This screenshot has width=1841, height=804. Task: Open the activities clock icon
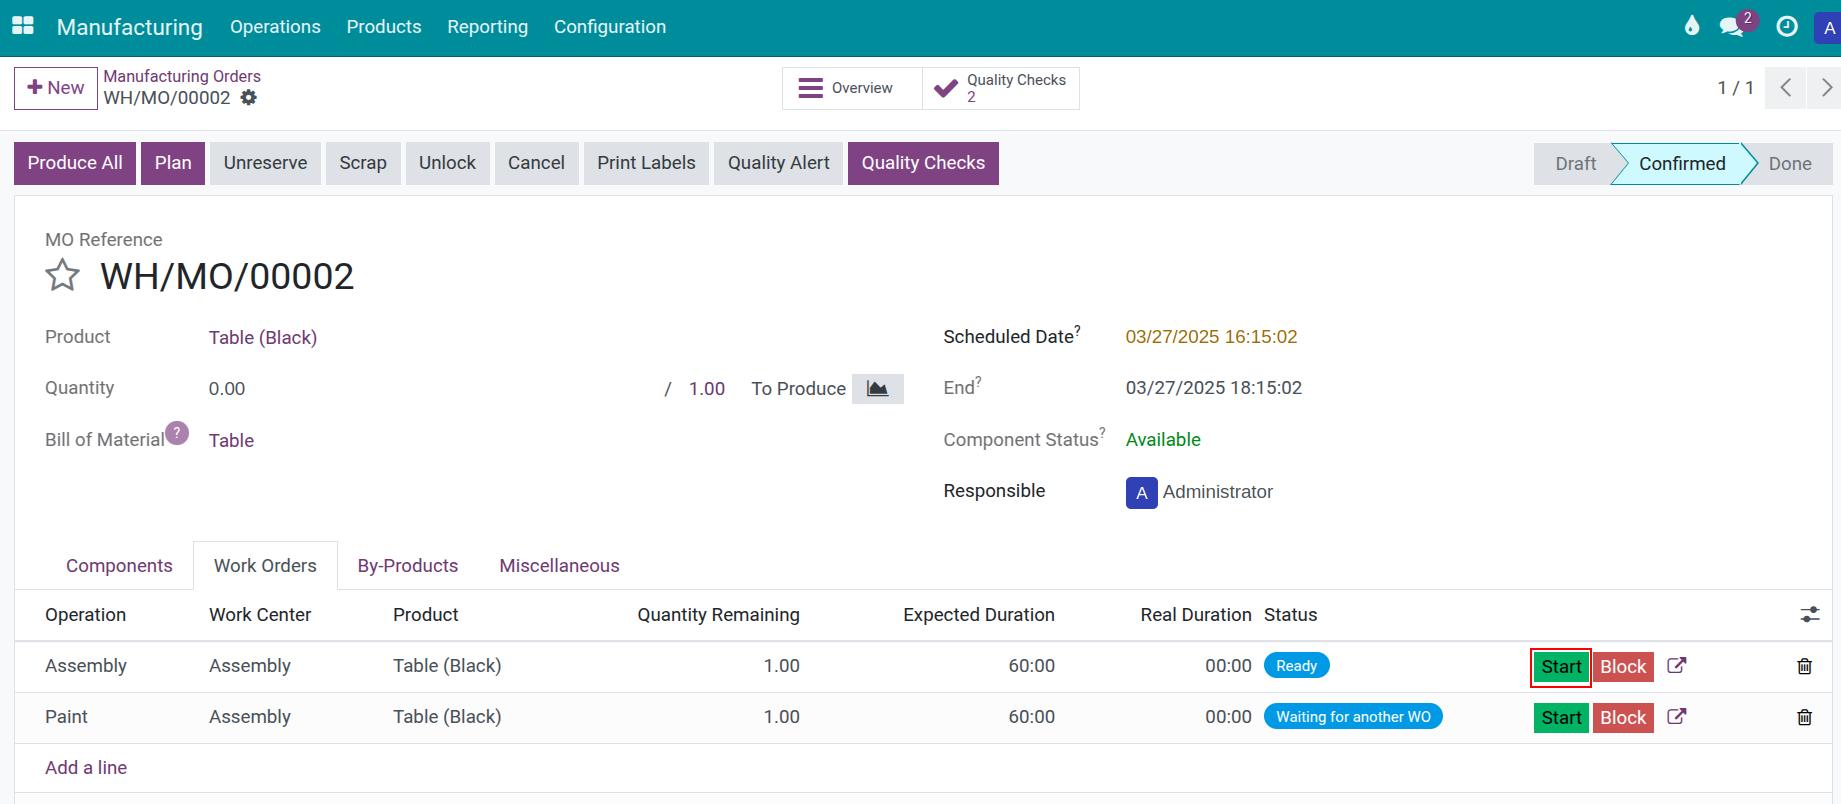1787,26
